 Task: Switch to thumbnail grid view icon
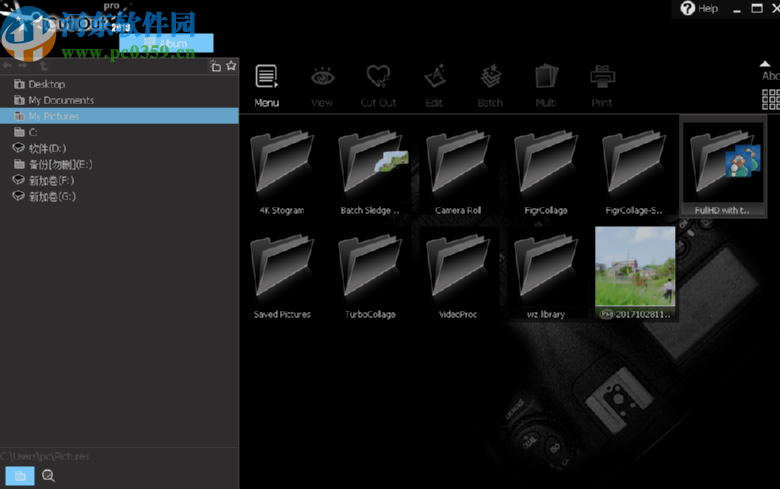click(771, 99)
